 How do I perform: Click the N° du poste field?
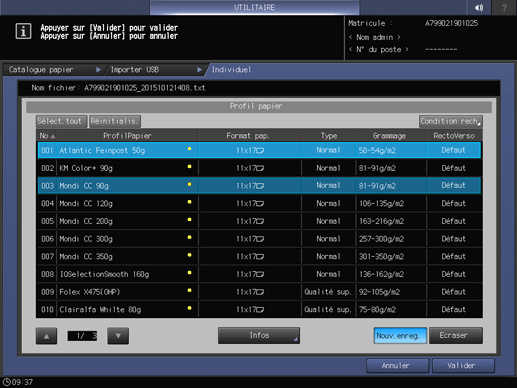379,49
